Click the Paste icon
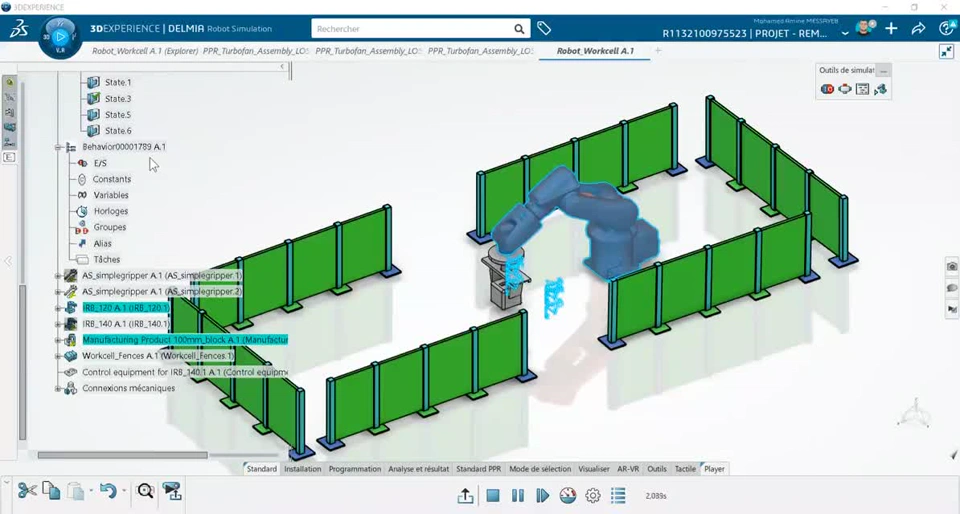960x514 pixels. pos(76,491)
